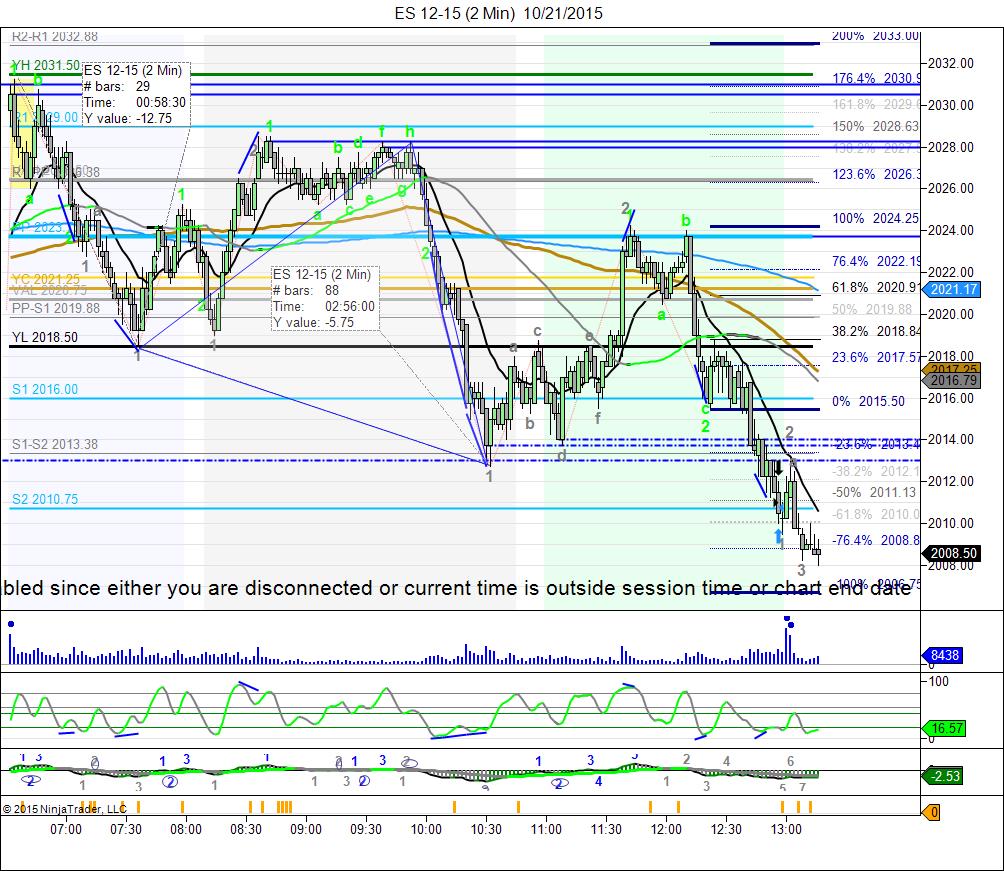Click the 150% 2028.63 Fibonacci label
This screenshot has width=1004, height=871.
(875, 126)
